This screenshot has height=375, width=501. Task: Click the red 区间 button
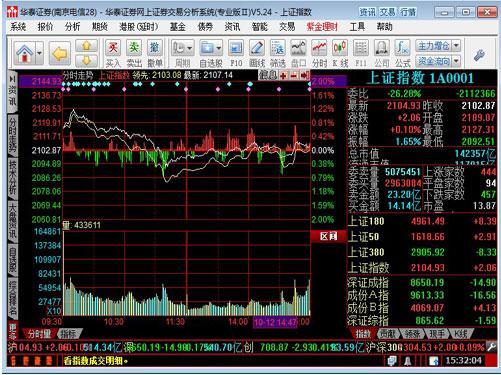[x=328, y=236]
